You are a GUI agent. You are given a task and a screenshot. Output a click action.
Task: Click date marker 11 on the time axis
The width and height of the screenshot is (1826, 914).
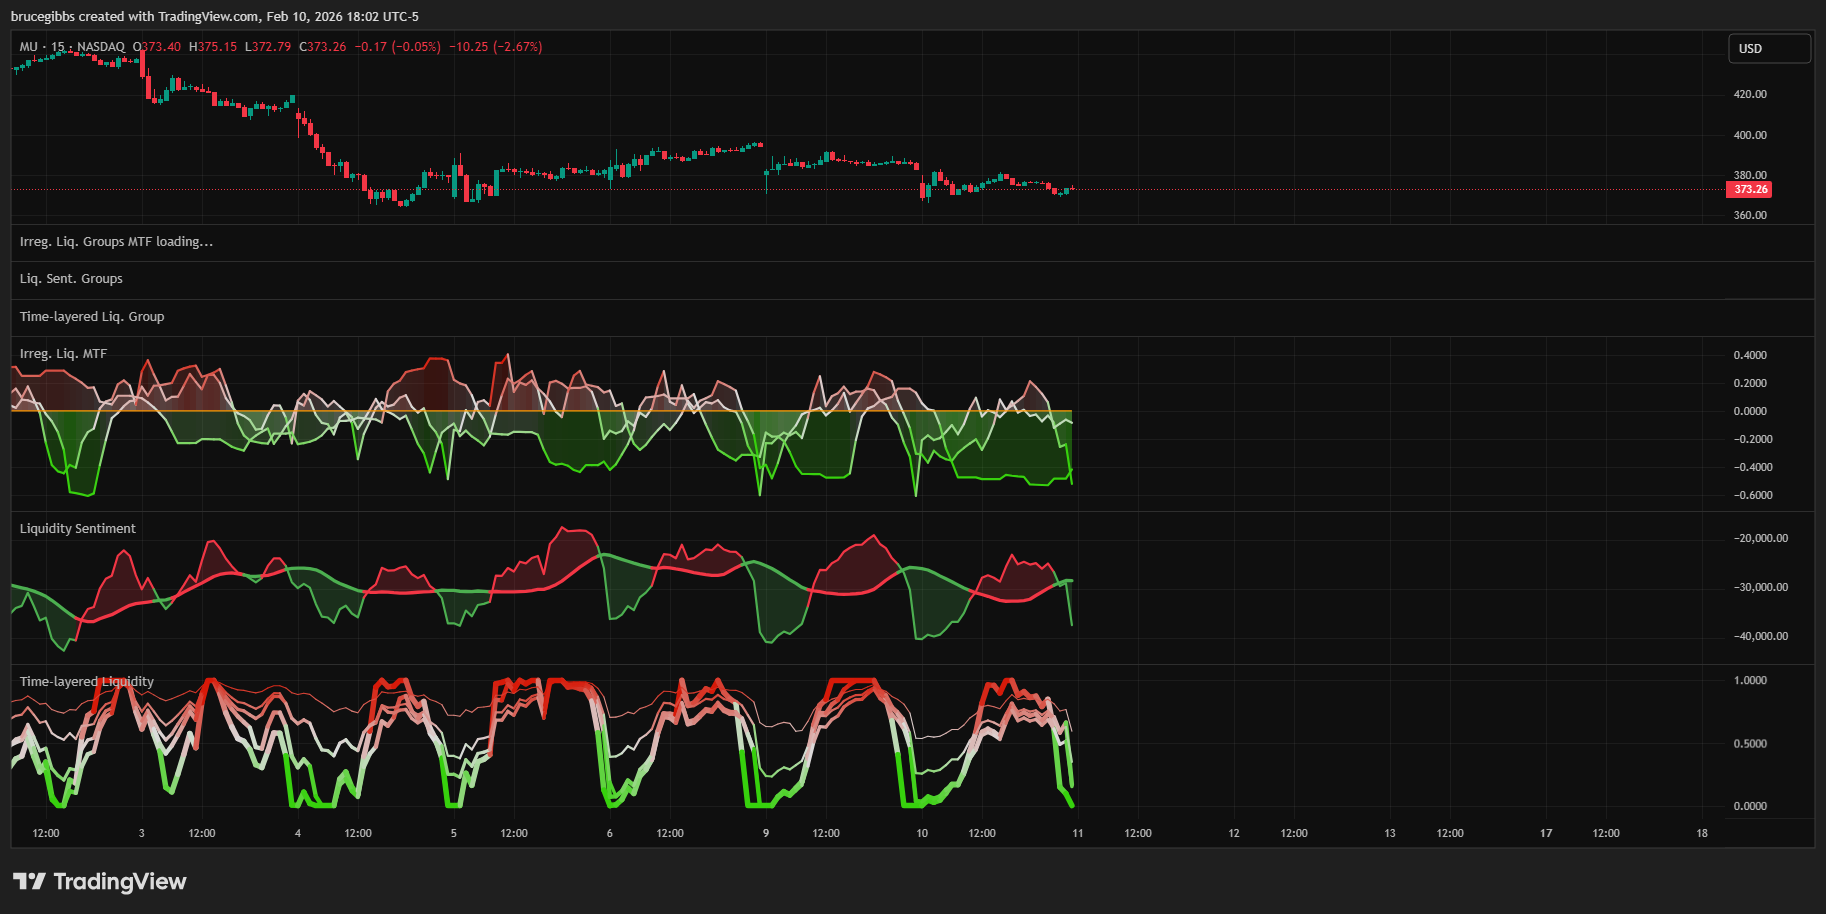tap(1078, 833)
